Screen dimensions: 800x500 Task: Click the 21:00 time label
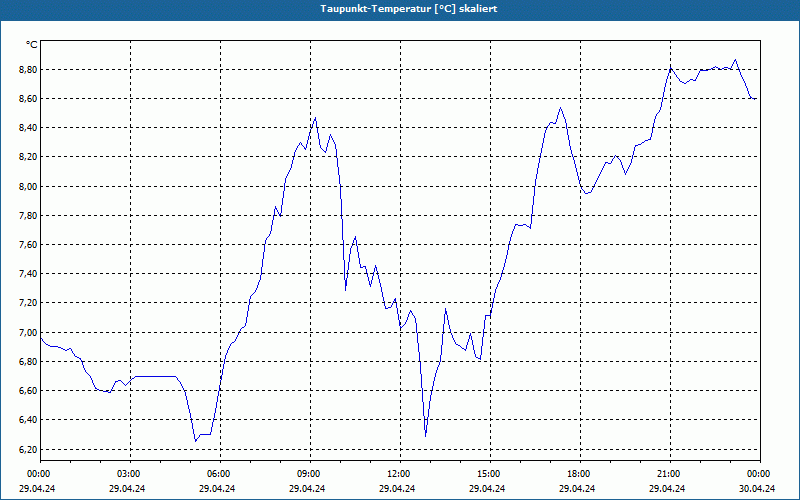click(670, 474)
